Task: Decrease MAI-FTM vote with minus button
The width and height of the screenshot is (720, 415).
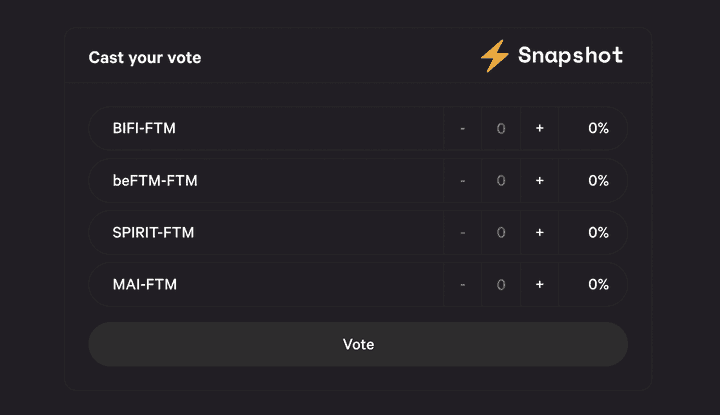Action: [x=462, y=284]
